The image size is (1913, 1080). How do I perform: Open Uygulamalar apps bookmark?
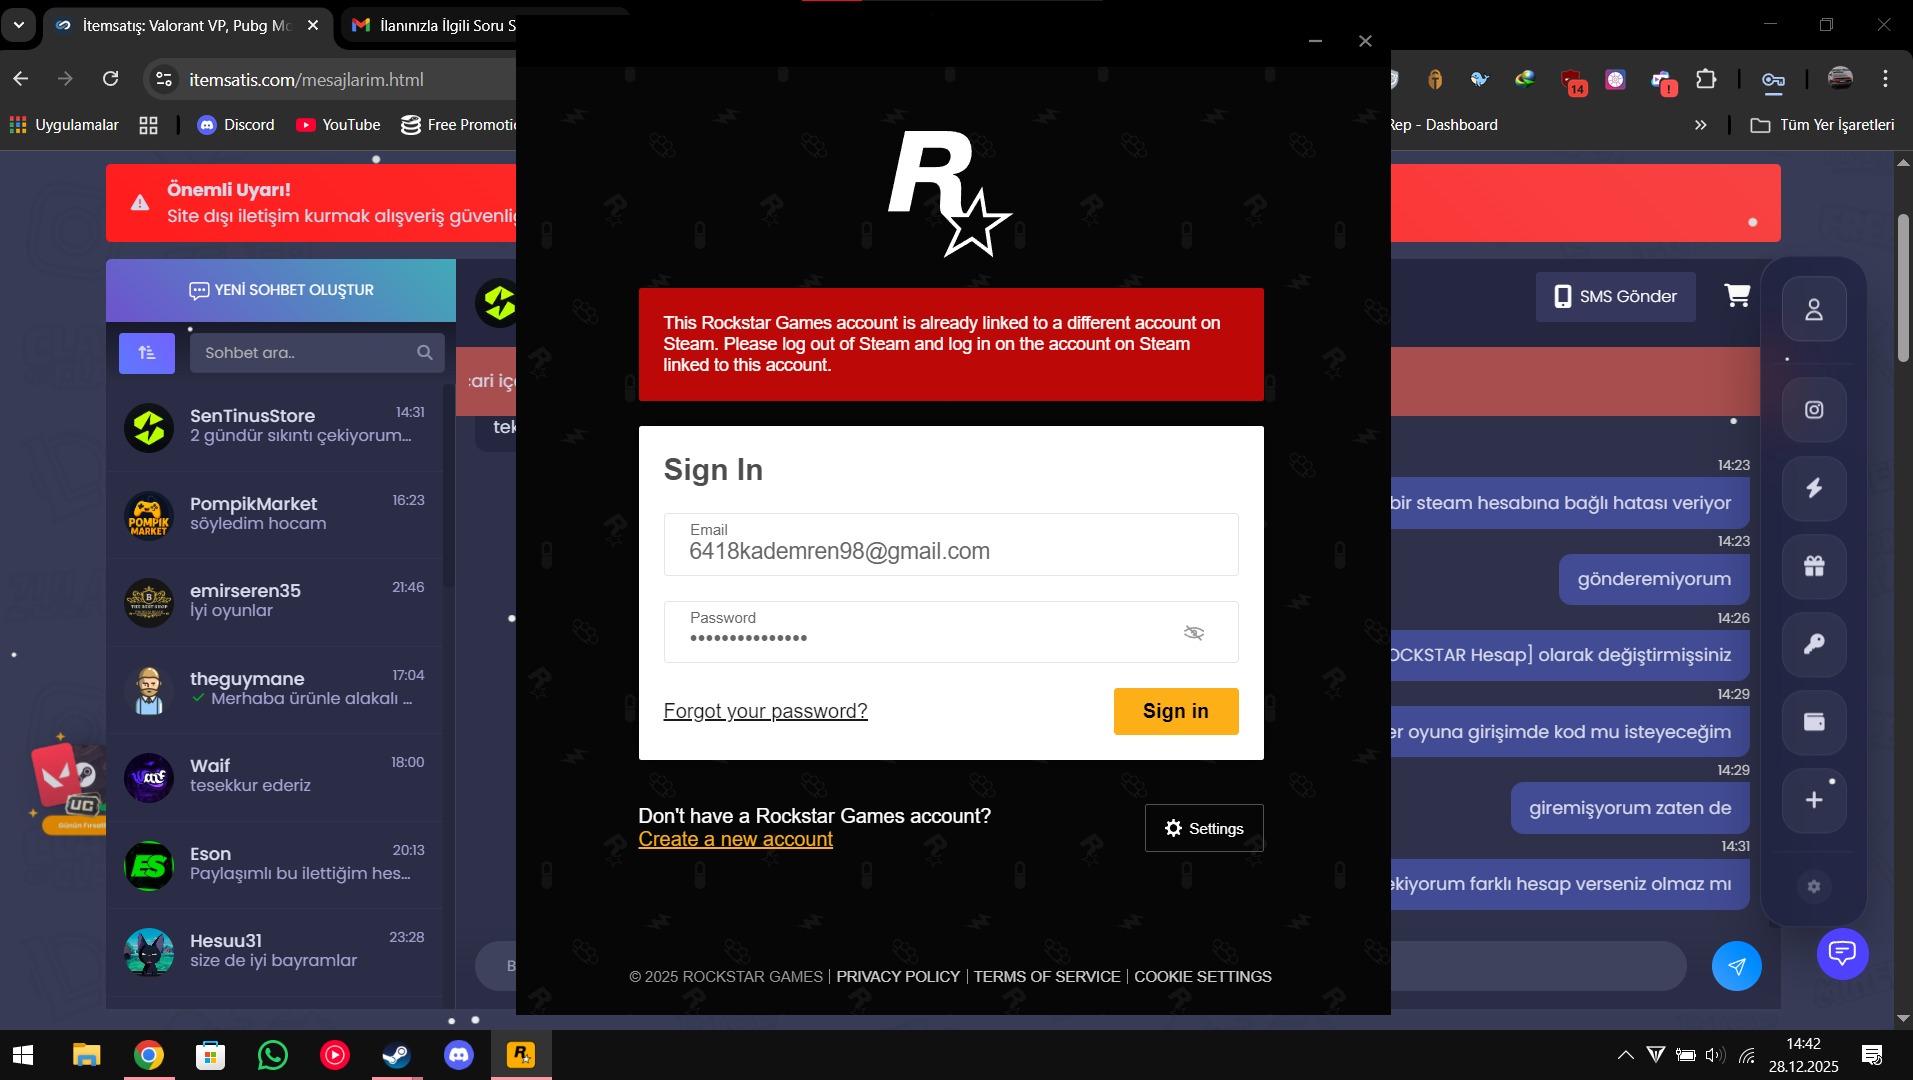point(64,125)
